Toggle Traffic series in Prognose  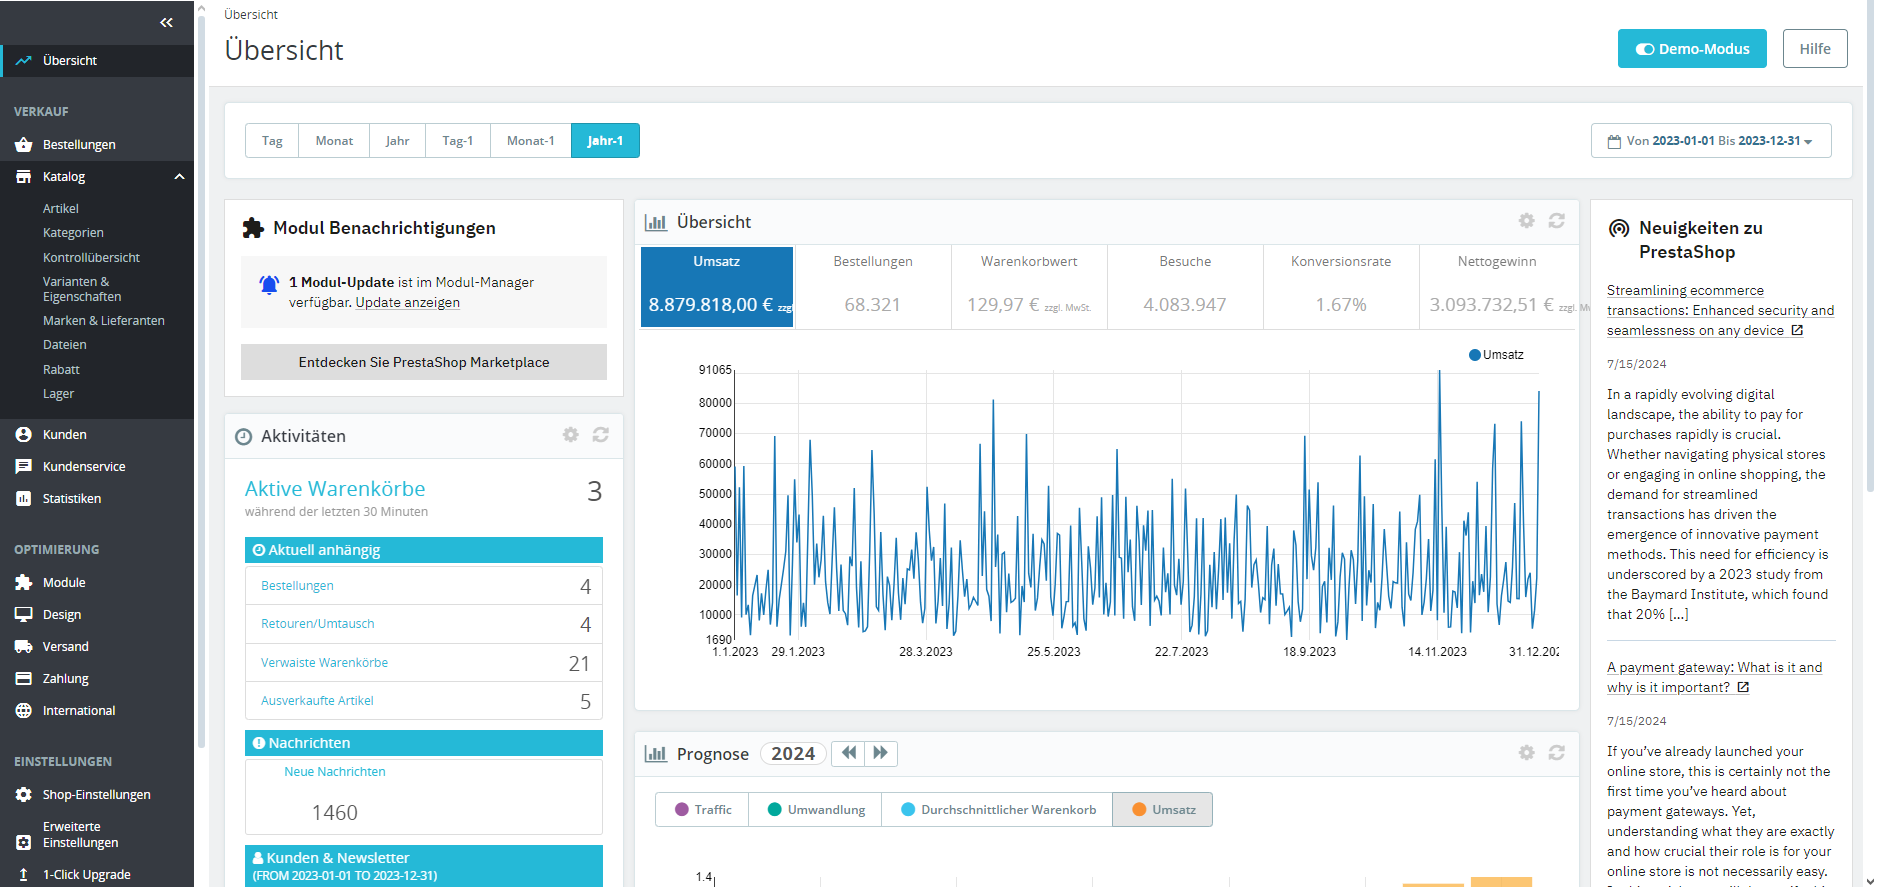tap(704, 810)
